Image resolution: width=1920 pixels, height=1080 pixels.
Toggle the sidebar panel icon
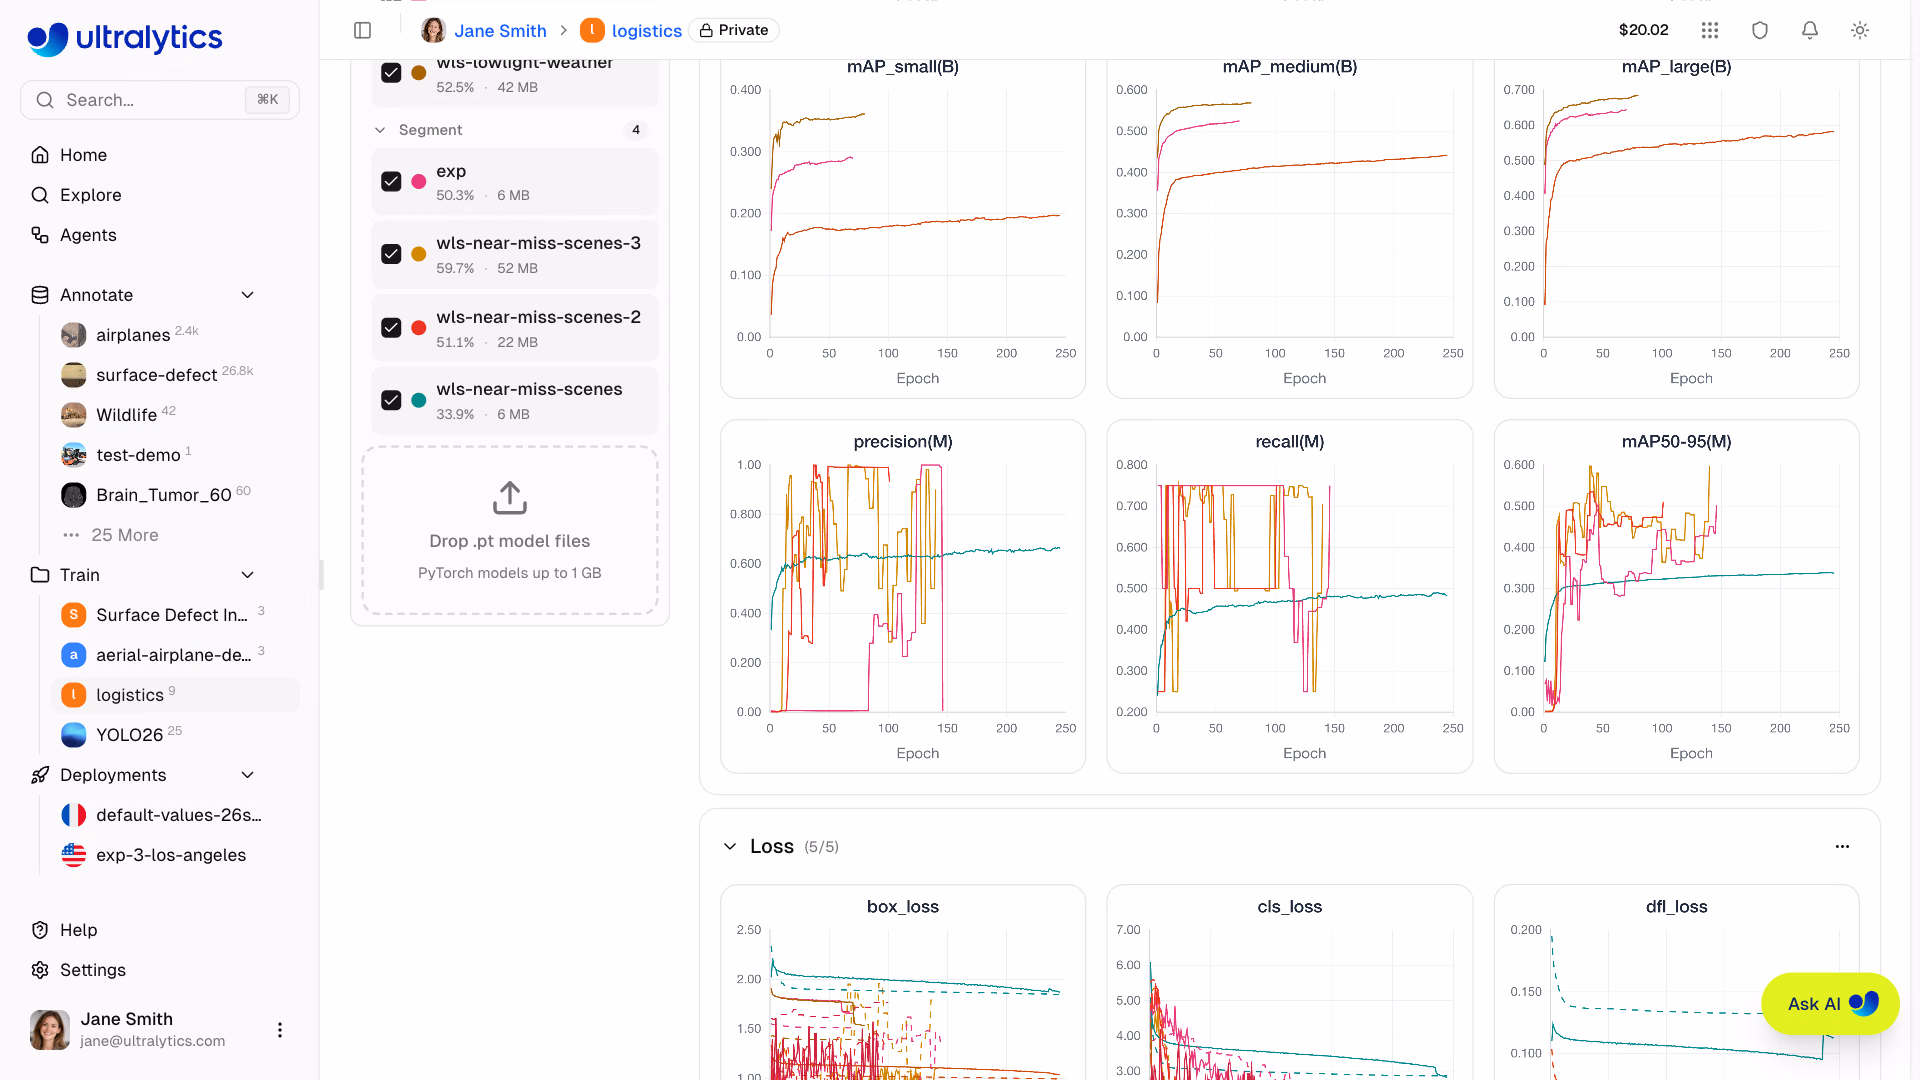pyautogui.click(x=363, y=30)
